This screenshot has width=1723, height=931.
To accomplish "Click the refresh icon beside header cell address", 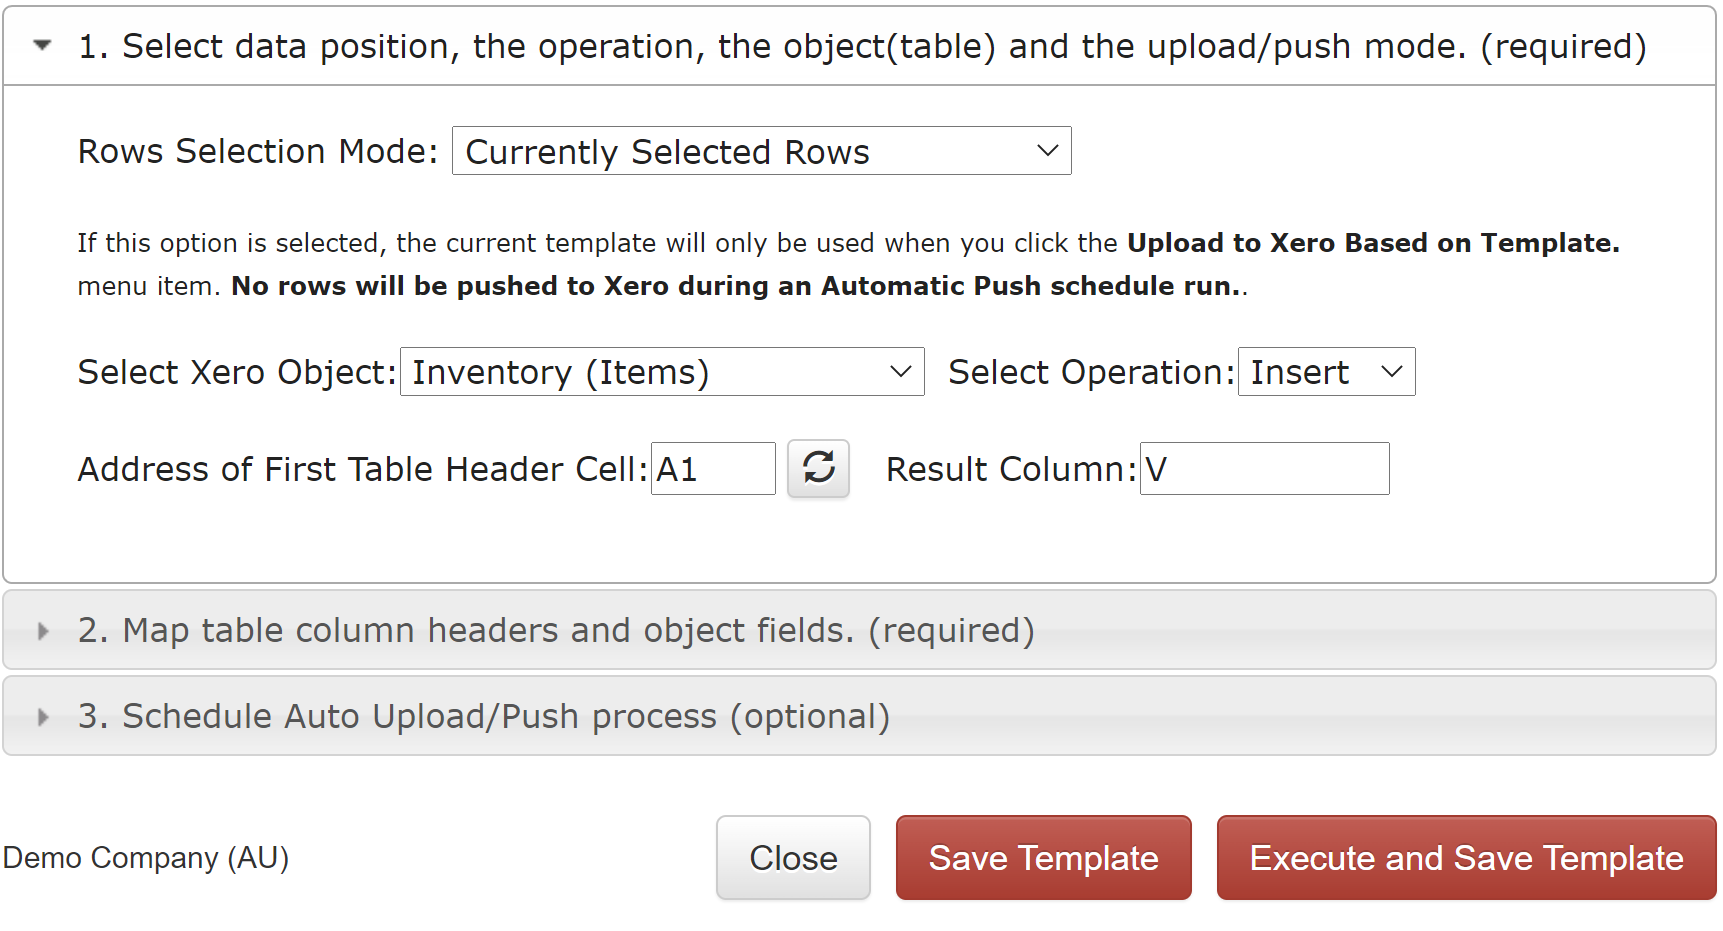I will click(x=818, y=468).
